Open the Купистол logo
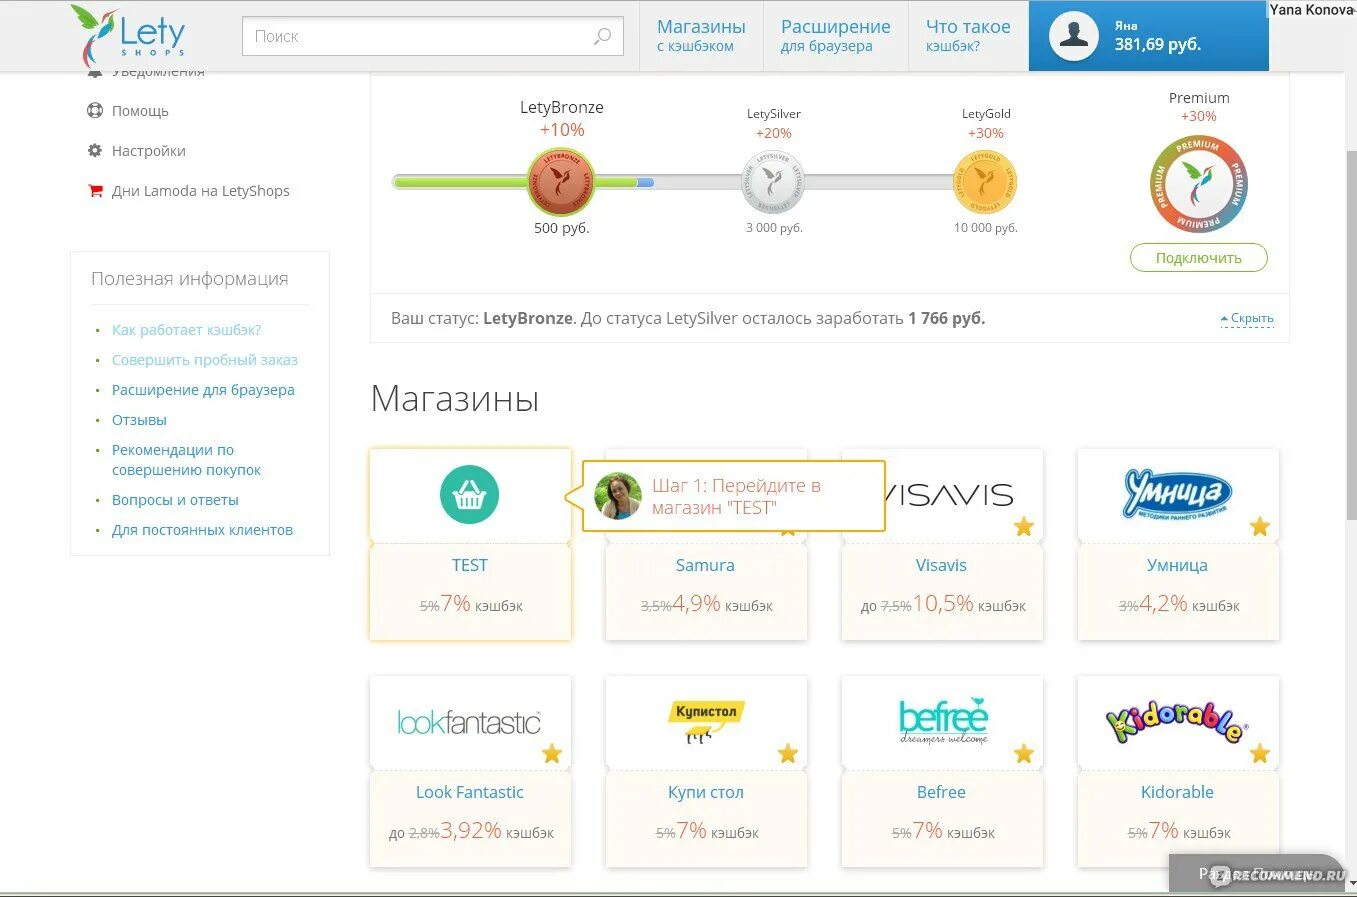 coord(705,721)
